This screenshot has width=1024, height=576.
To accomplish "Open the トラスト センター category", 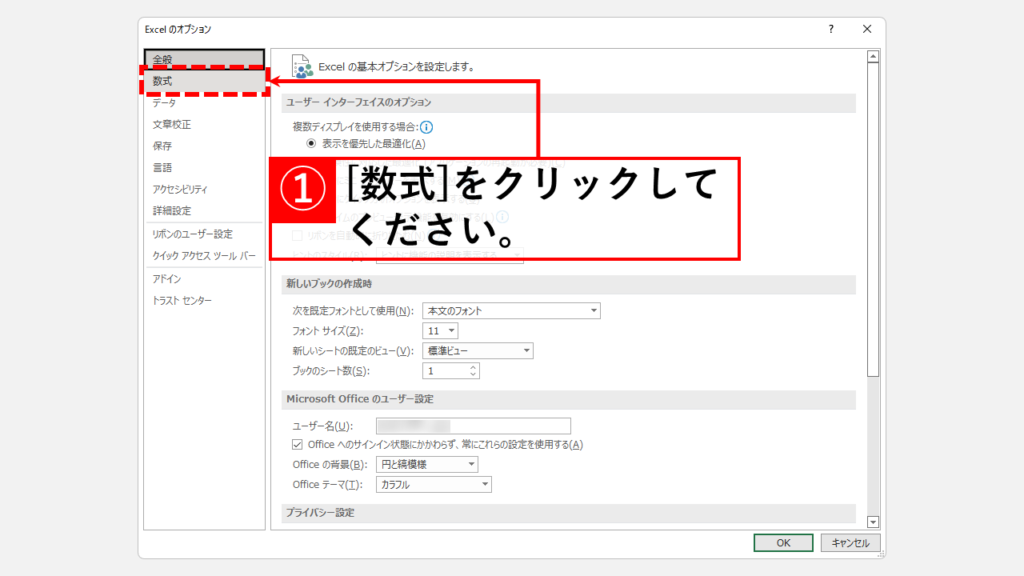I will pos(182,301).
